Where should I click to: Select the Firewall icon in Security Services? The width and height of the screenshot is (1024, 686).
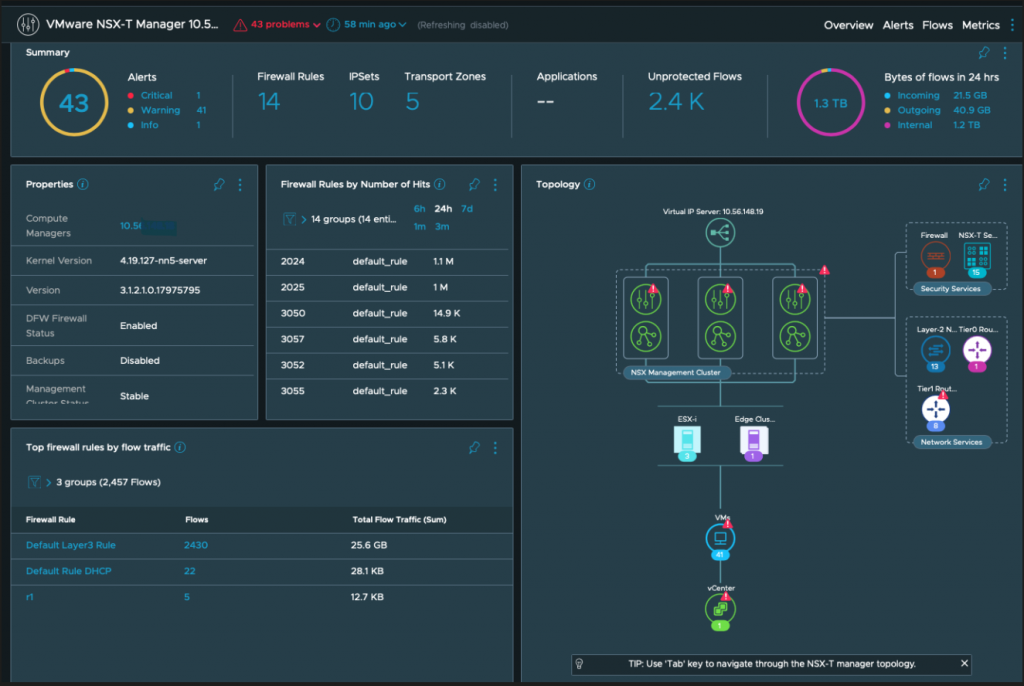(x=934, y=256)
